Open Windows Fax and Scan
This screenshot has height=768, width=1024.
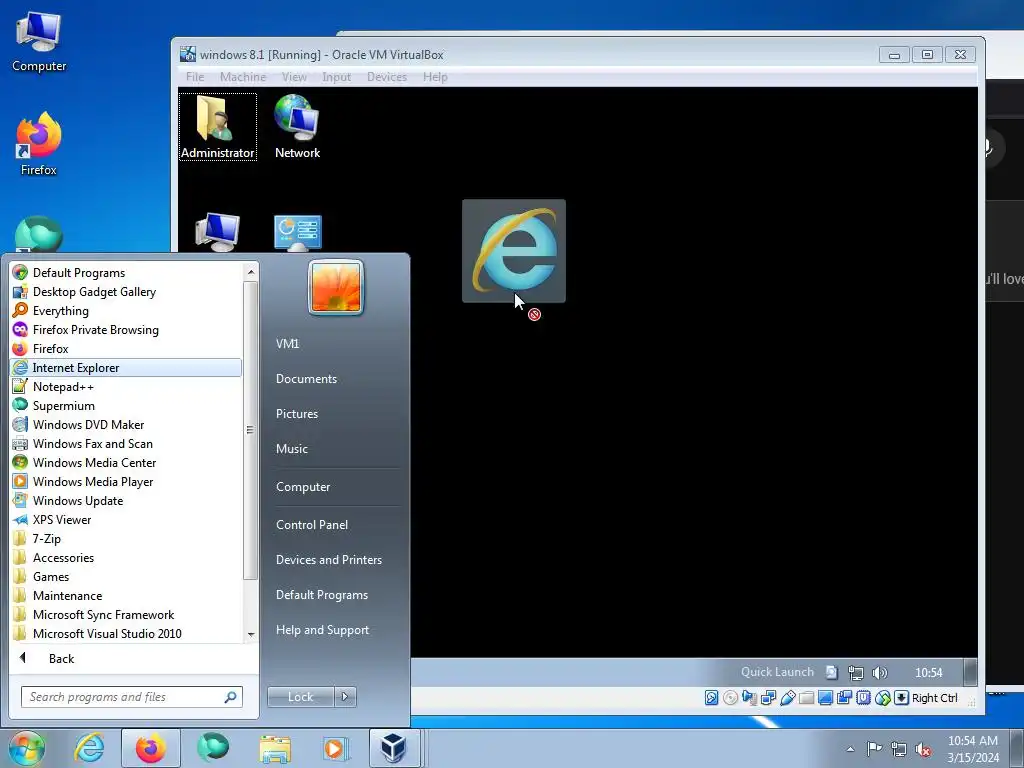coord(126,443)
